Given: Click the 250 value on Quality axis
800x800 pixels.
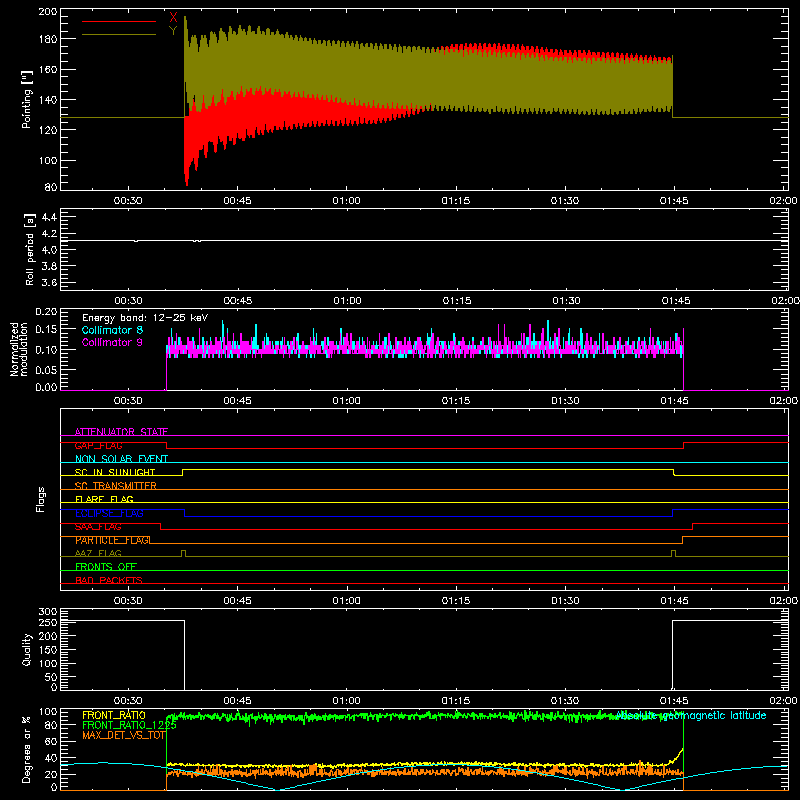Looking at the screenshot, I should point(48,622).
